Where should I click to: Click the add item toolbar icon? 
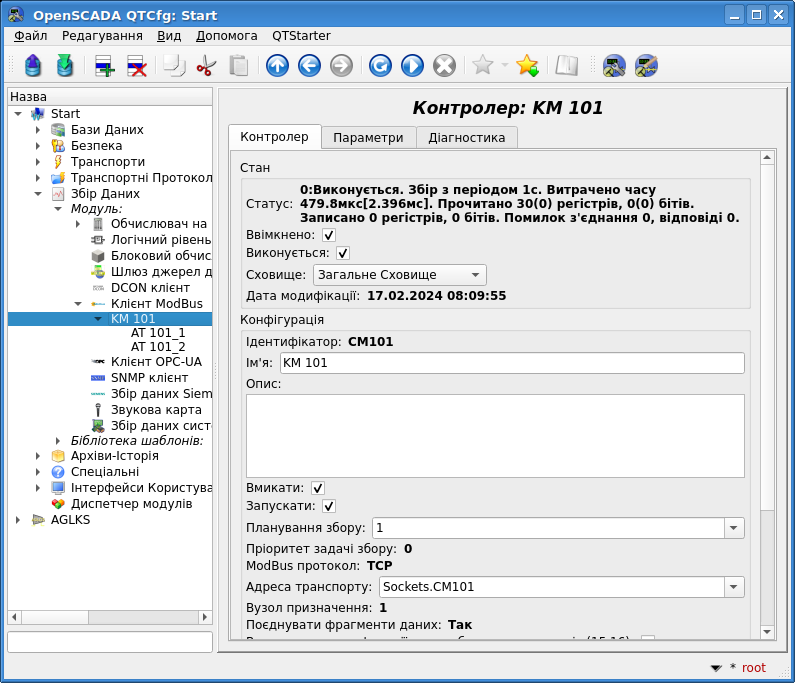pyautogui.click(x=104, y=66)
